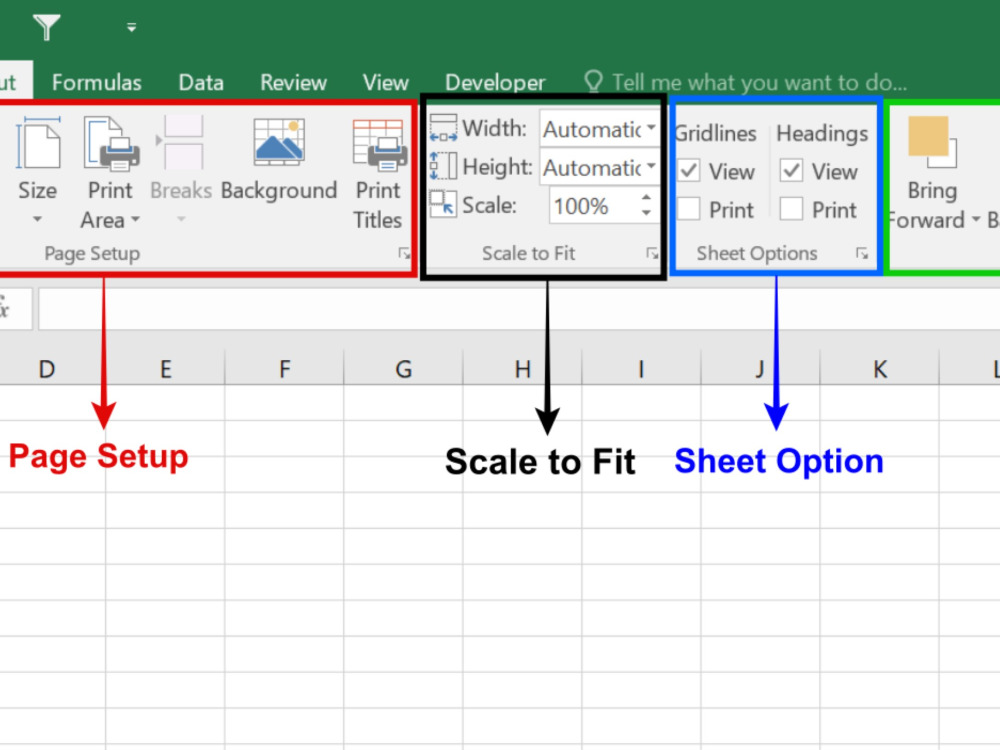Open the Page Setup dialog launcher
The height and width of the screenshot is (750, 1000).
405,255
